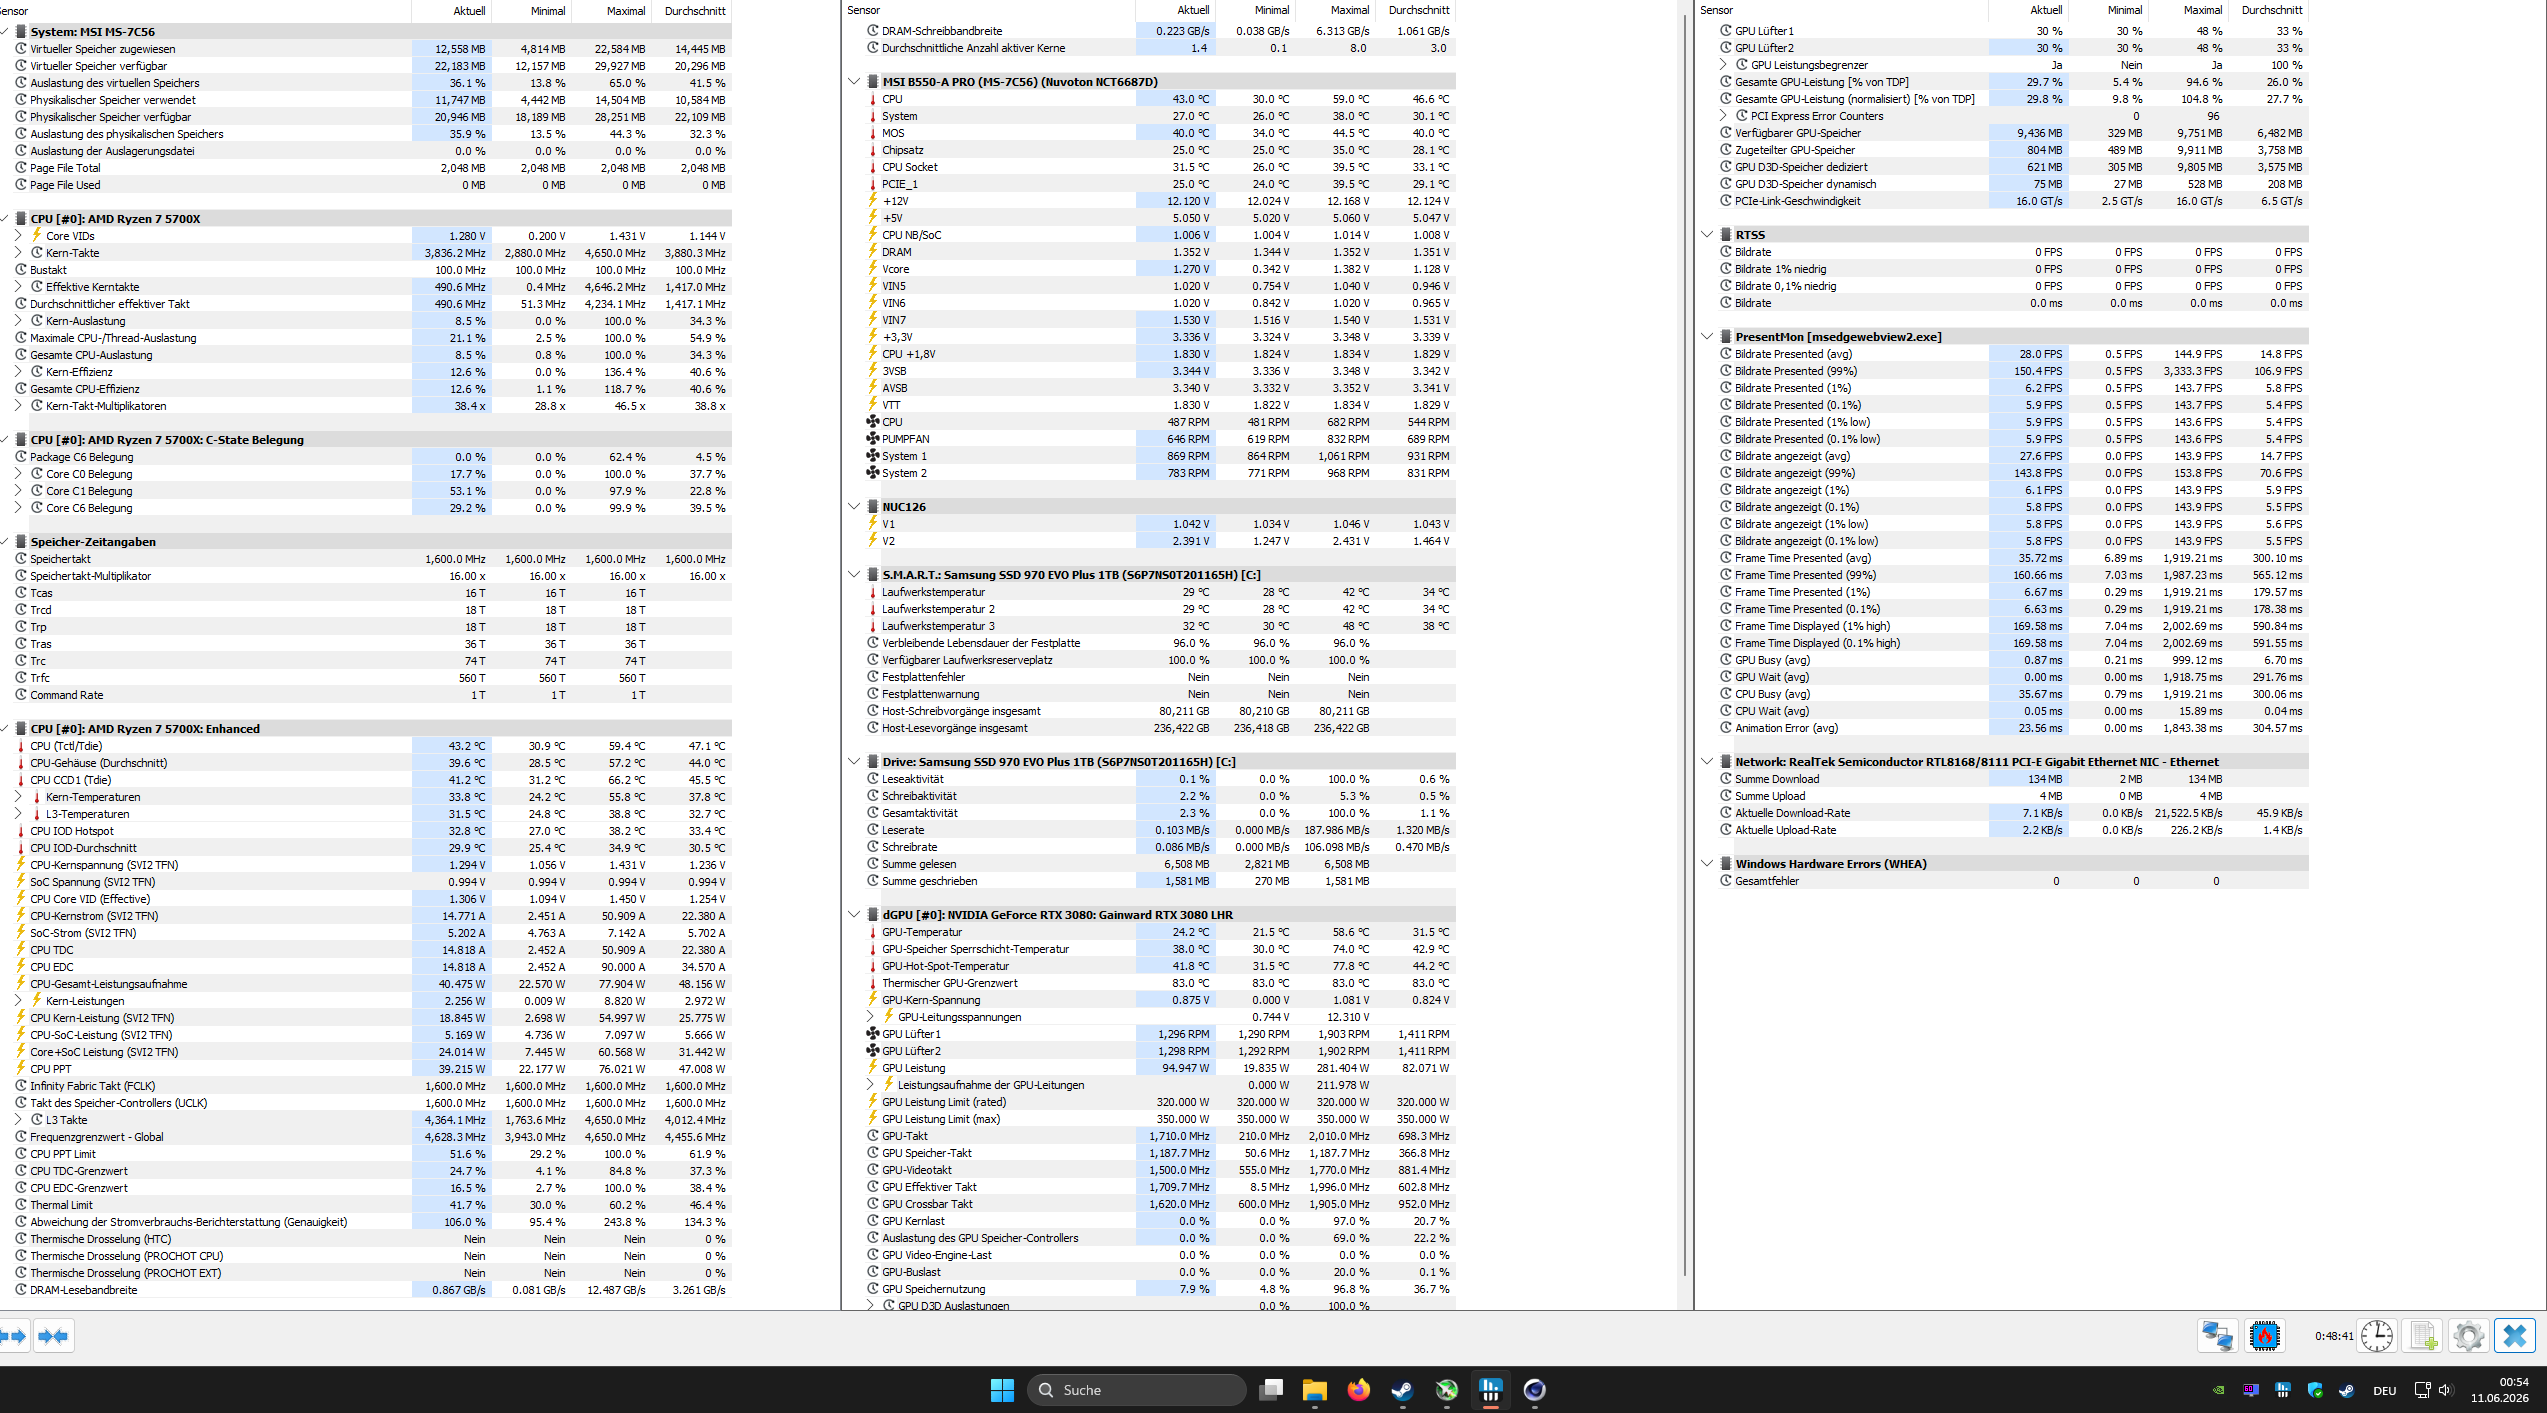Image resolution: width=2547 pixels, height=1413 pixels.
Task: Expand the Kern-Takte row
Action: [x=19, y=253]
